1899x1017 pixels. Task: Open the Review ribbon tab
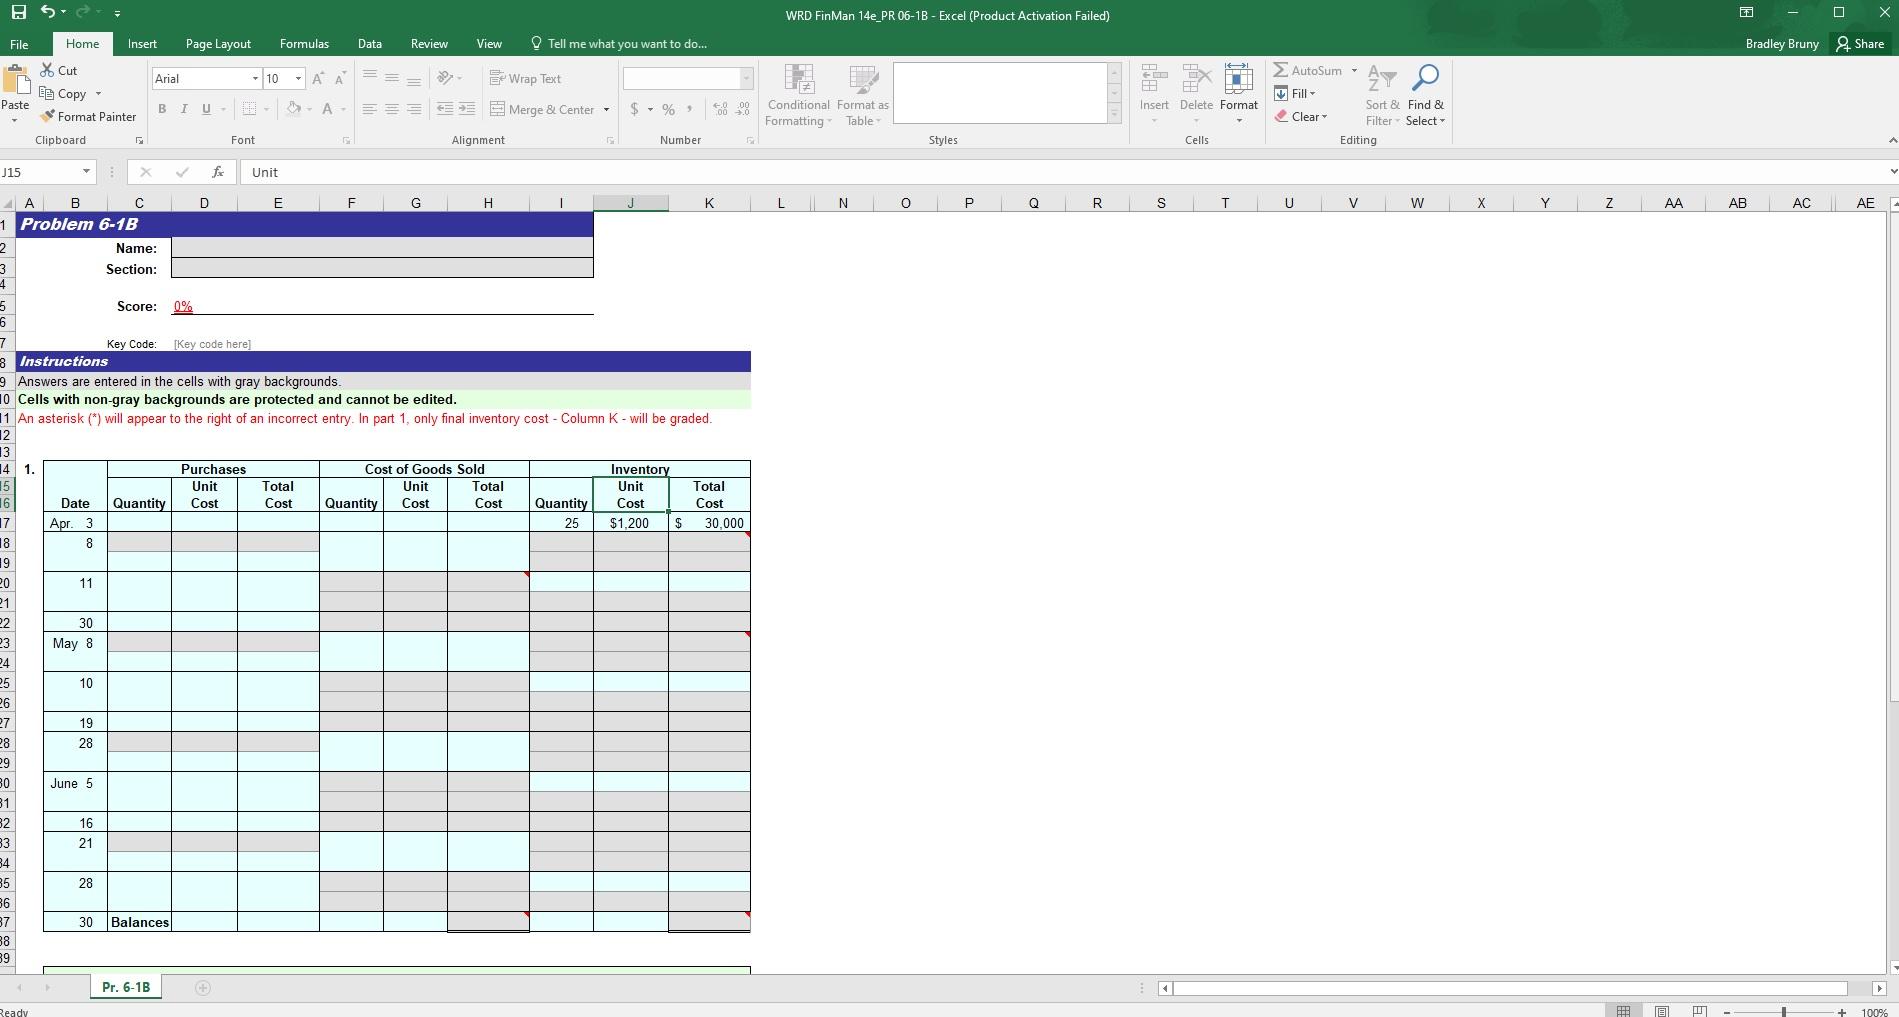pyautogui.click(x=429, y=43)
